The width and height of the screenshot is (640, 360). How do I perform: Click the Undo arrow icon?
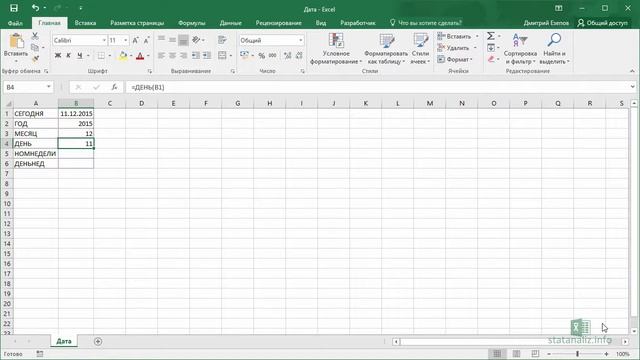tap(36, 8)
